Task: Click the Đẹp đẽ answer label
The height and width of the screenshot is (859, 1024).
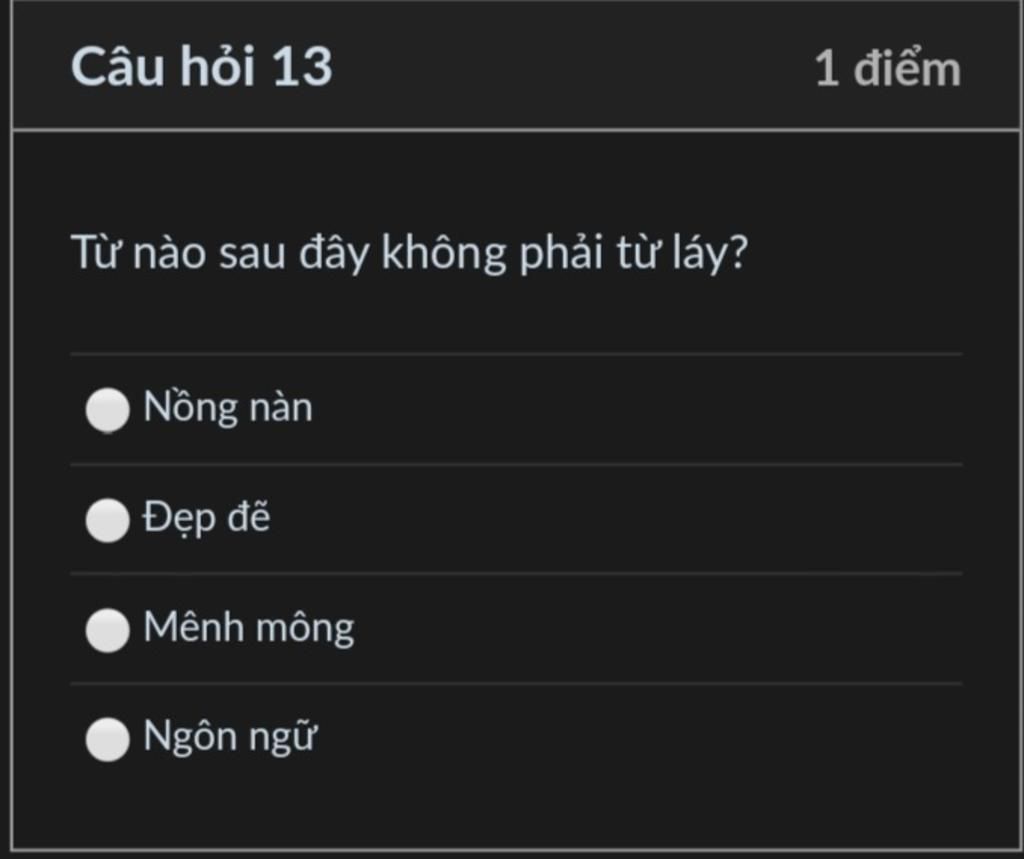Action: [207, 519]
